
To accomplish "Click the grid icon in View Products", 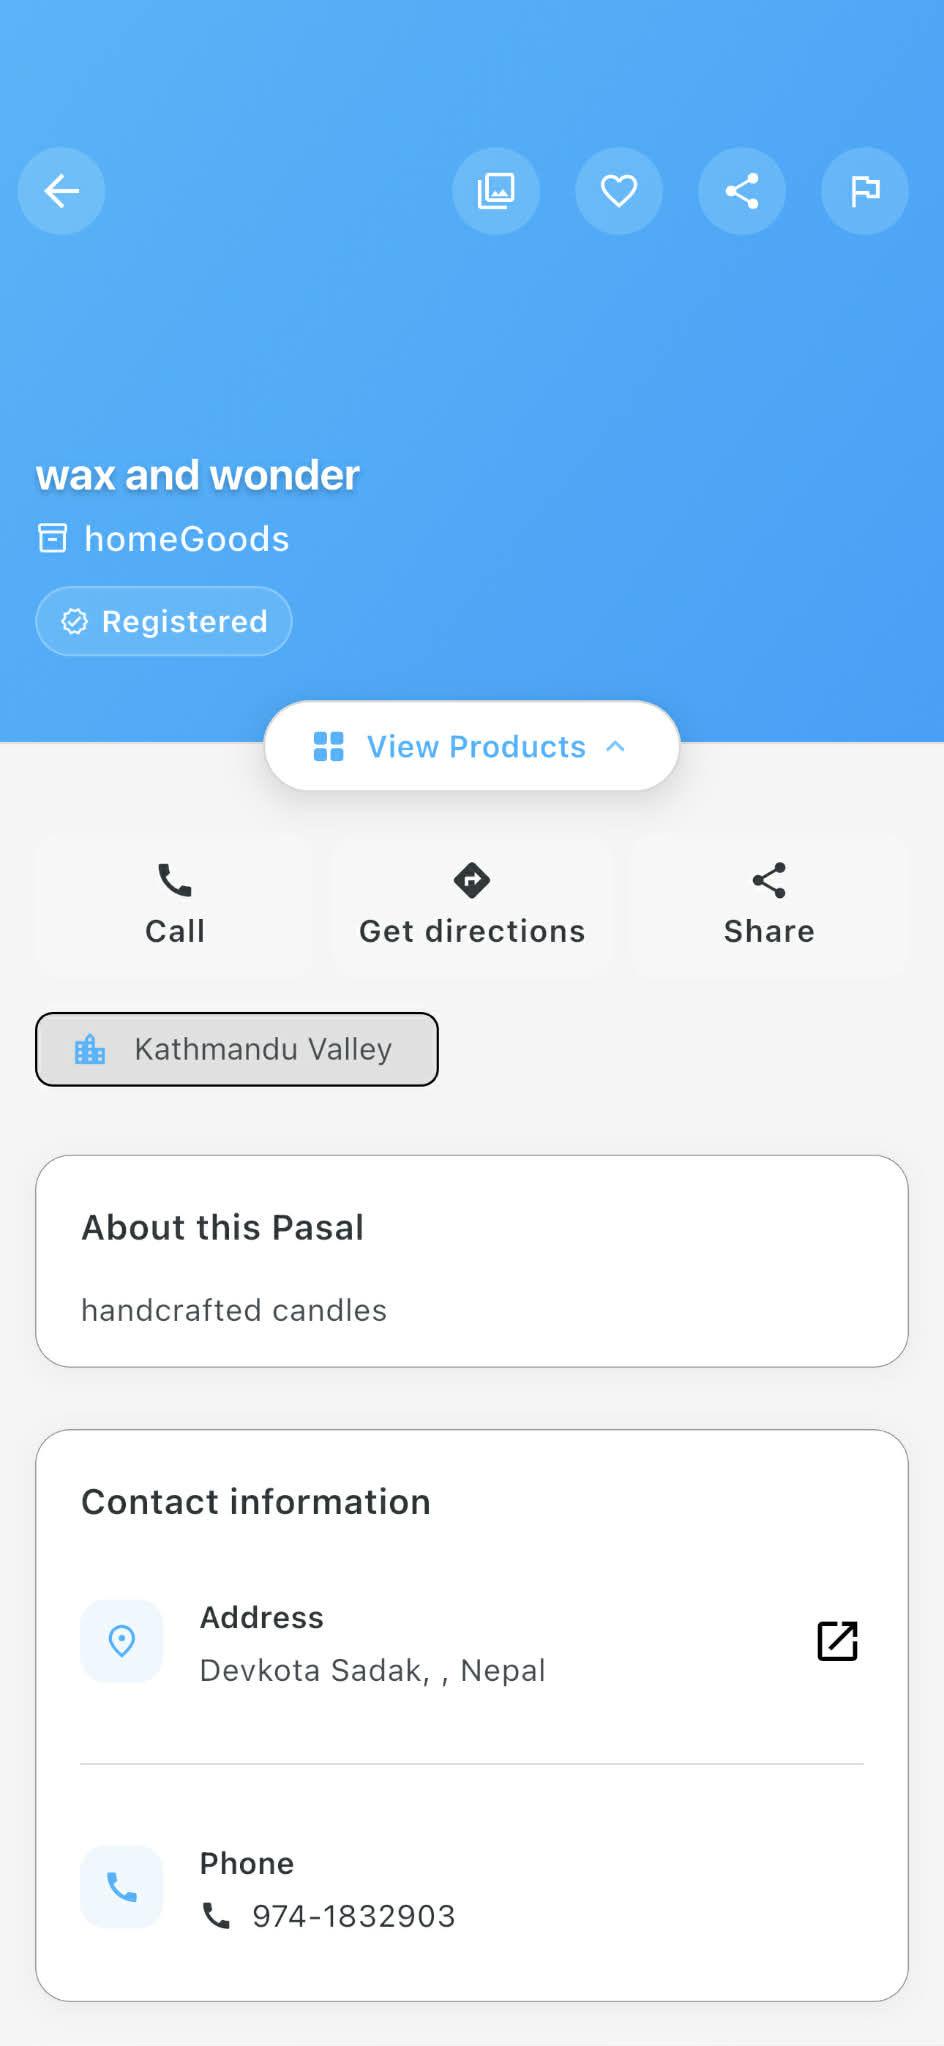I will click(329, 747).
